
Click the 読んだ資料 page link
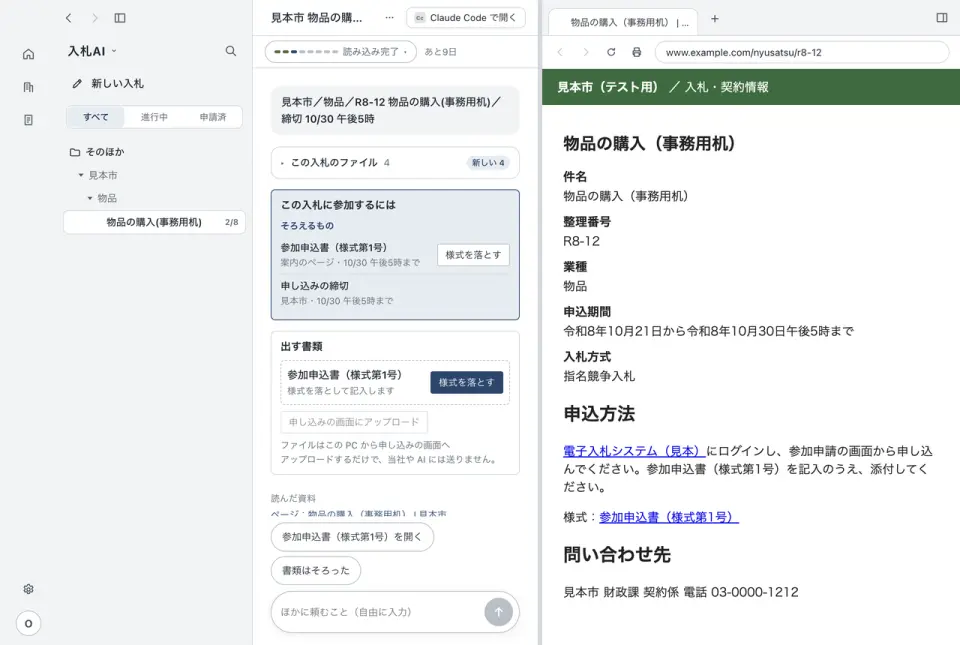pos(359,514)
